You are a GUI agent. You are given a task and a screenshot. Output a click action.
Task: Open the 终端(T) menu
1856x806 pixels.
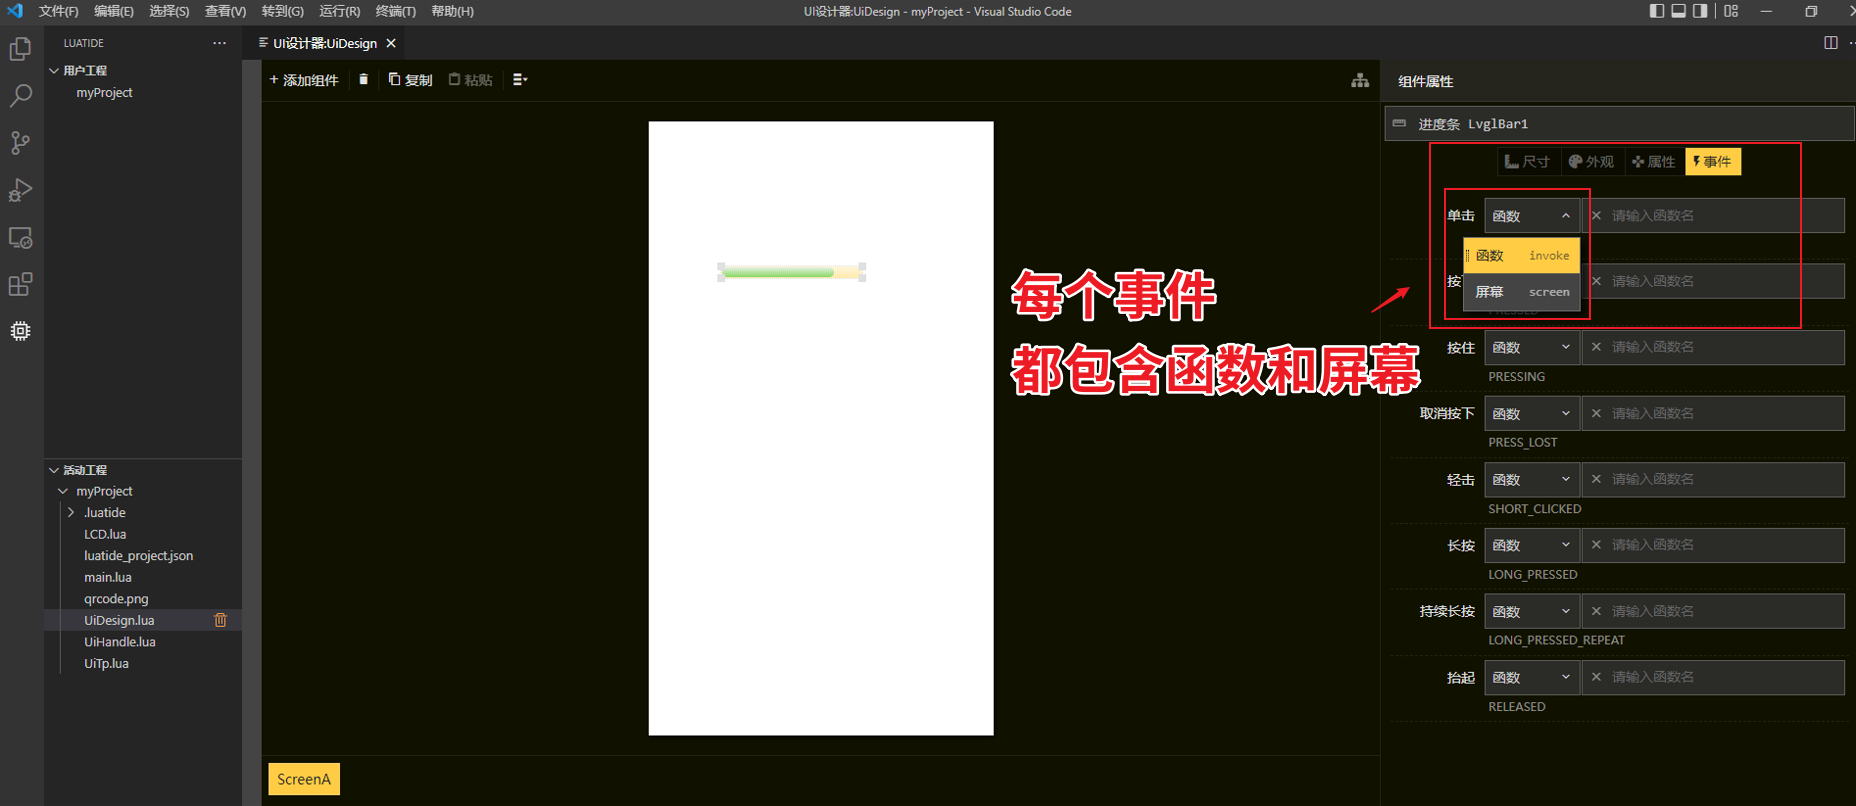click(x=396, y=11)
